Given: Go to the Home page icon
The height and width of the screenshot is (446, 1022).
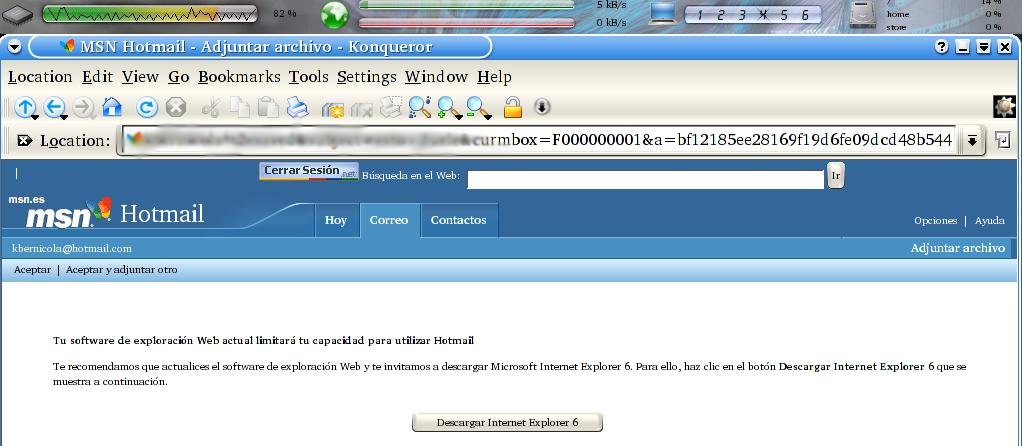Looking at the screenshot, I should point(112,106).
